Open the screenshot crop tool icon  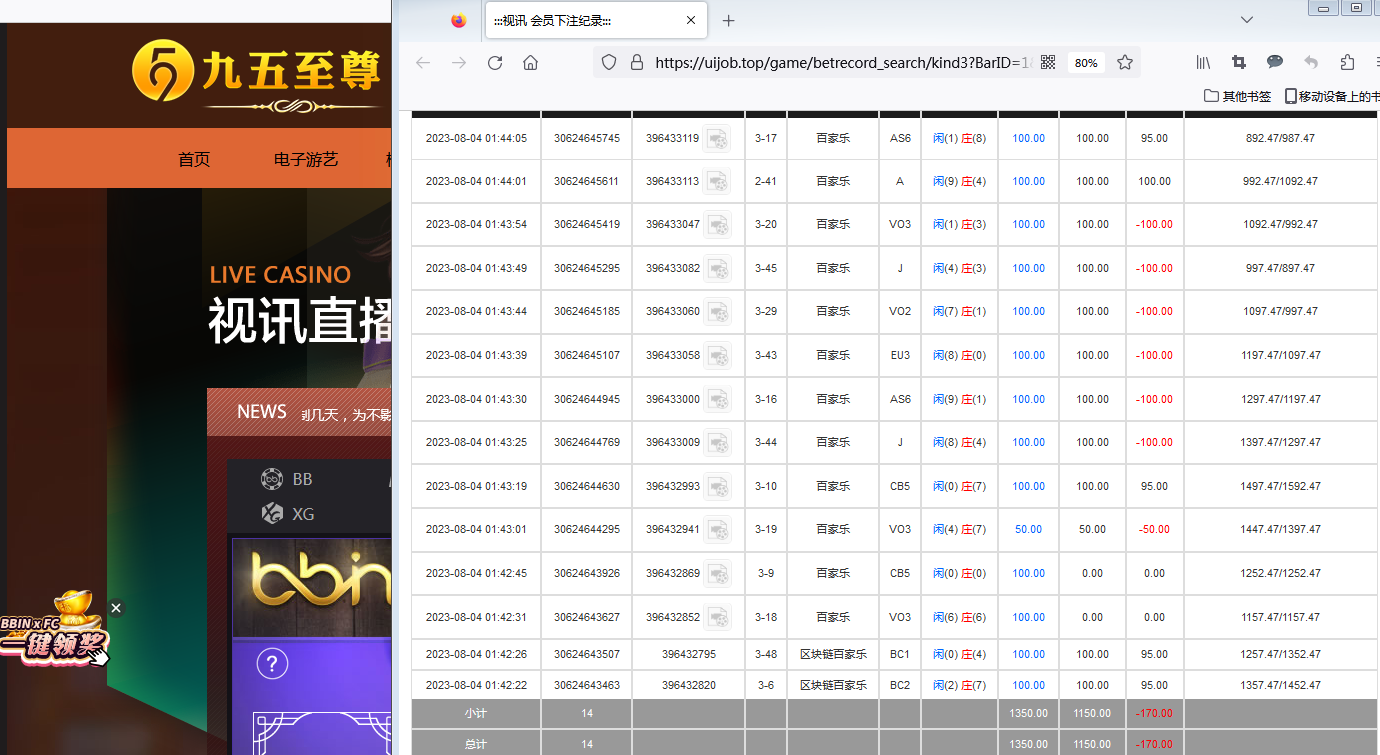(1239, 63)
